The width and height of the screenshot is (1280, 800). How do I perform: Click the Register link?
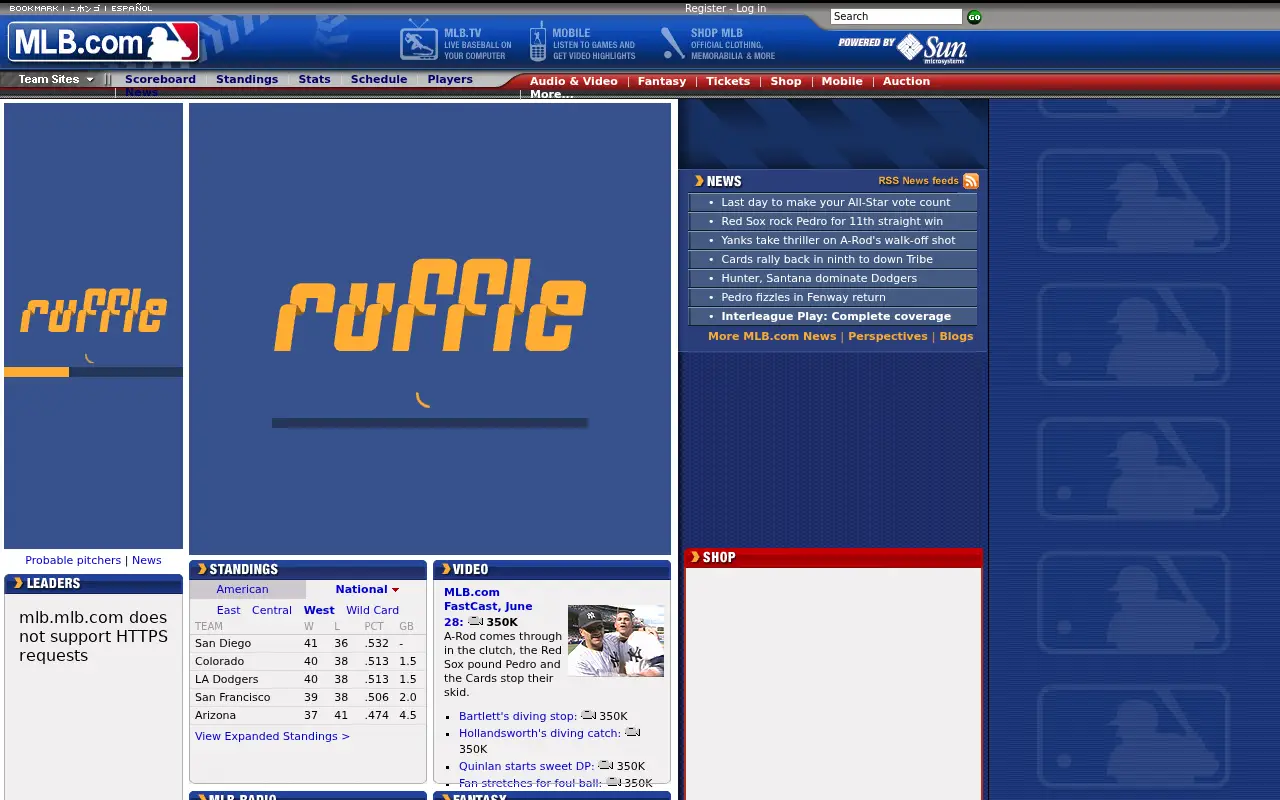(x=705, y=8)
